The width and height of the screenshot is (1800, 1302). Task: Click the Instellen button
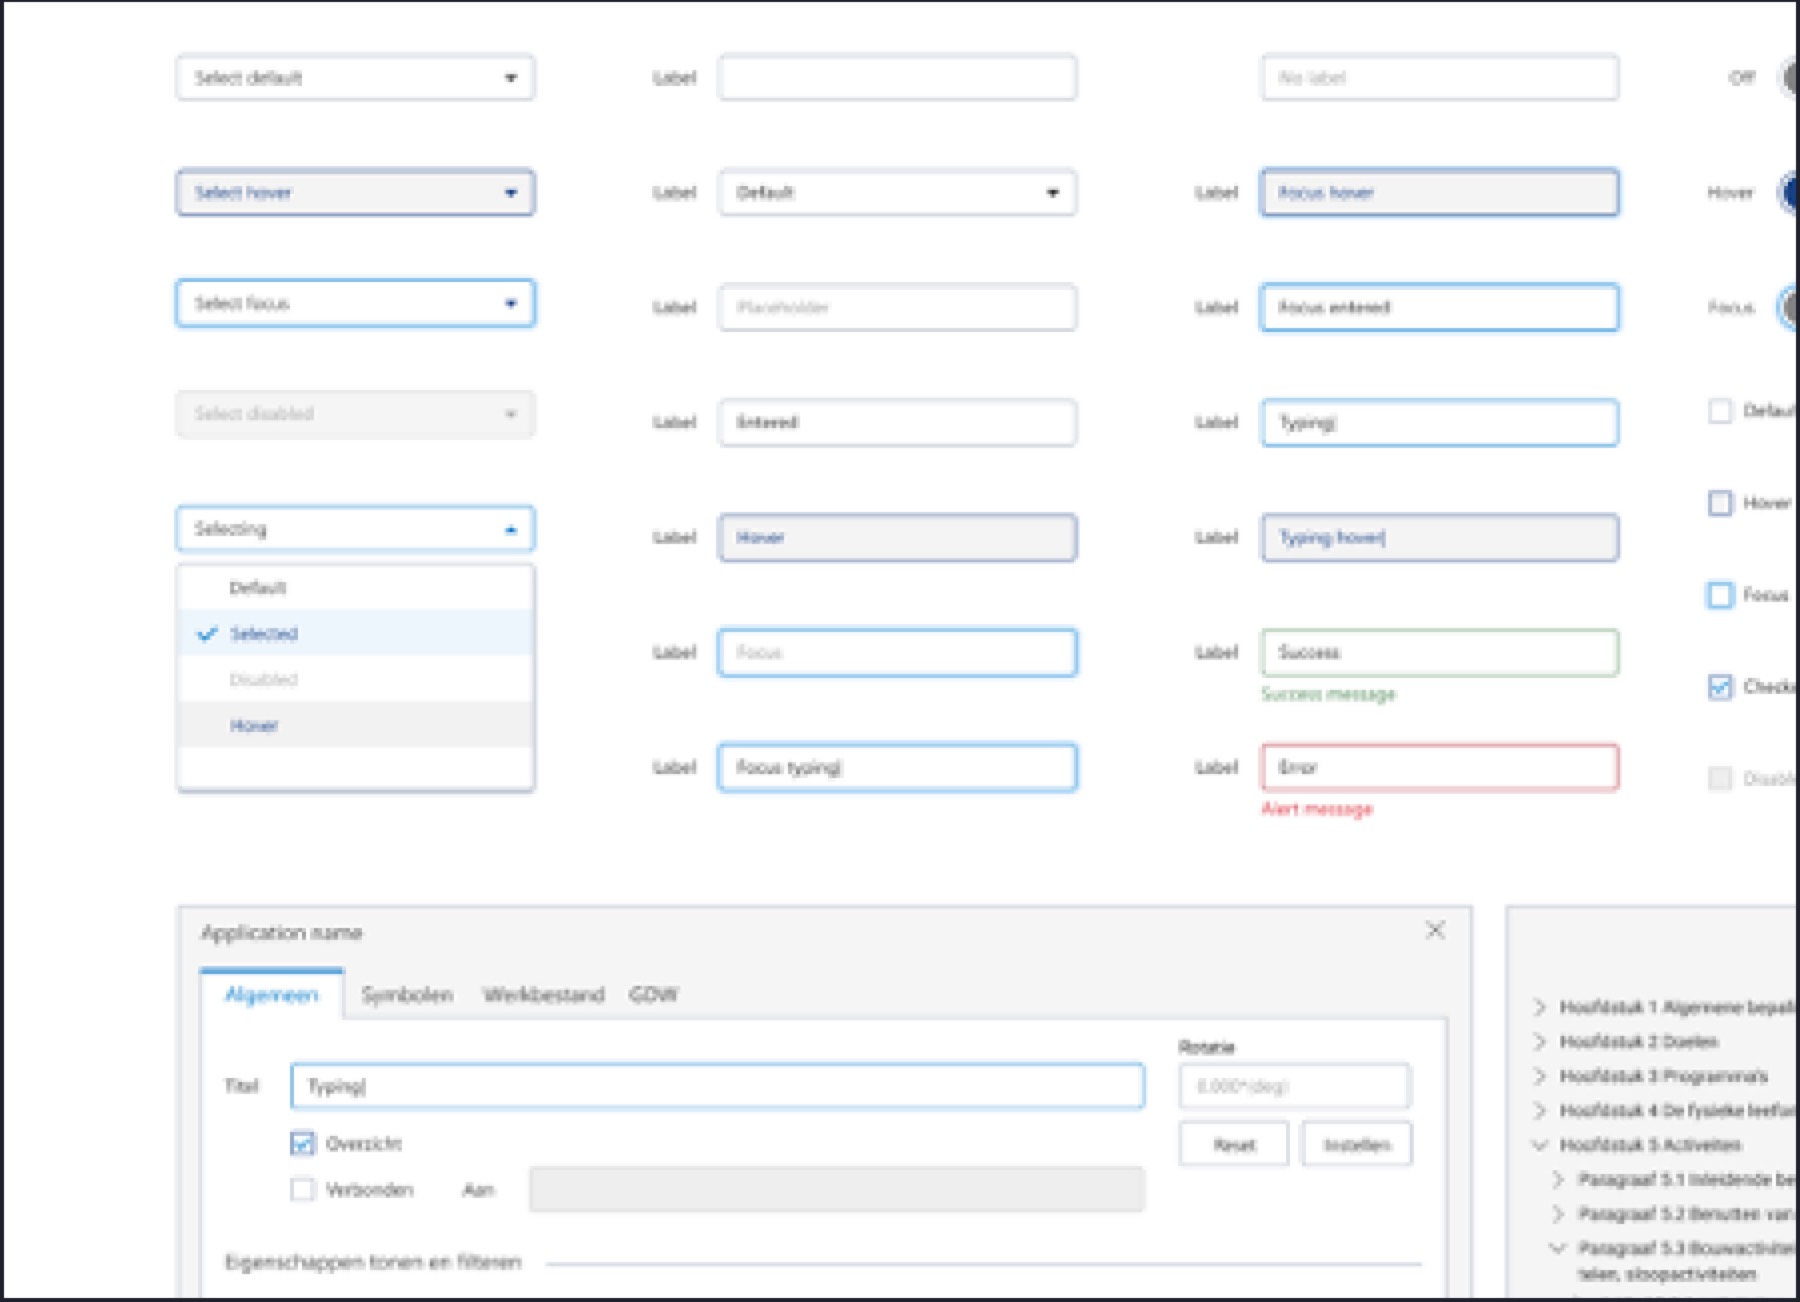1356,1145
